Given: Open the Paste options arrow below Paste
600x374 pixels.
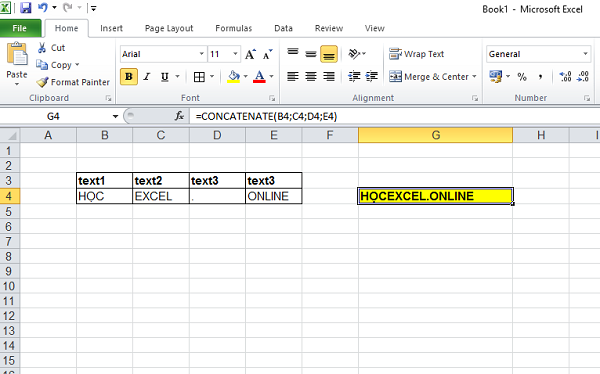Looking at the screenshot, I should click(17, 84).
